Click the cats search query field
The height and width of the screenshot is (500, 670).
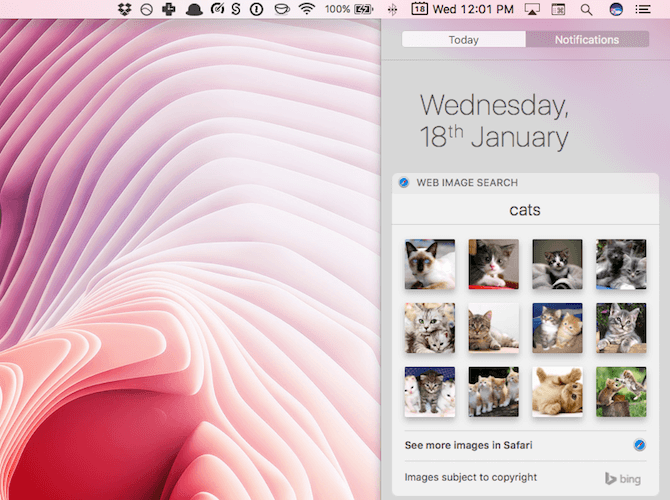(524, 210)
